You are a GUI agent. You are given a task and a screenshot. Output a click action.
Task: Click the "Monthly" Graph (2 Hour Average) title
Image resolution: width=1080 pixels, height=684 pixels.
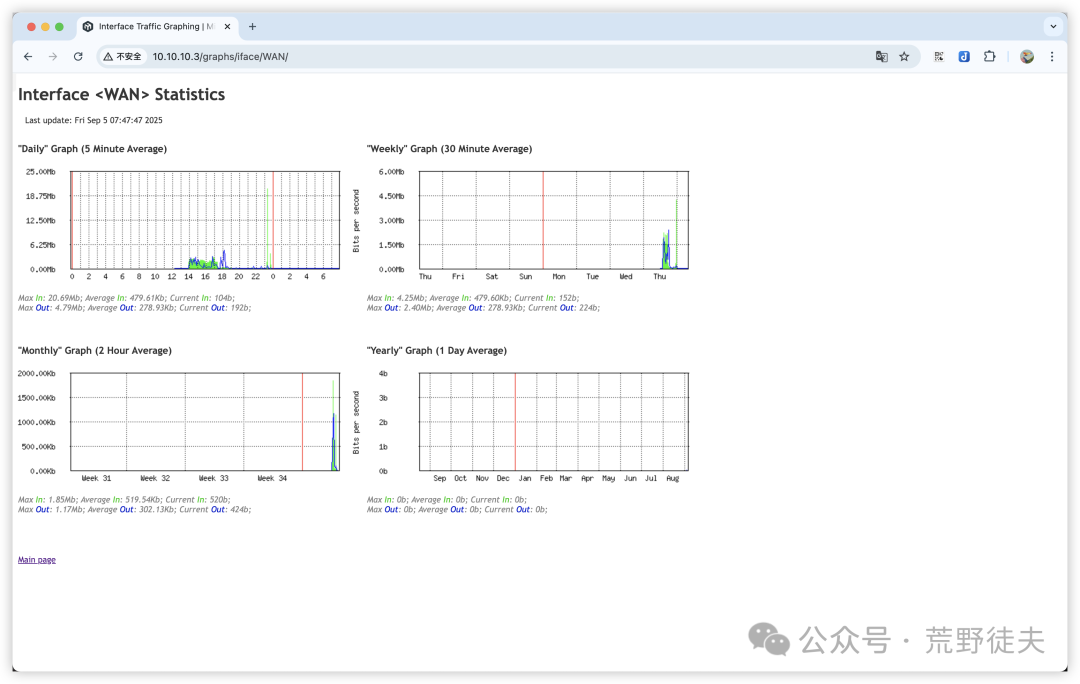point(95,351)
